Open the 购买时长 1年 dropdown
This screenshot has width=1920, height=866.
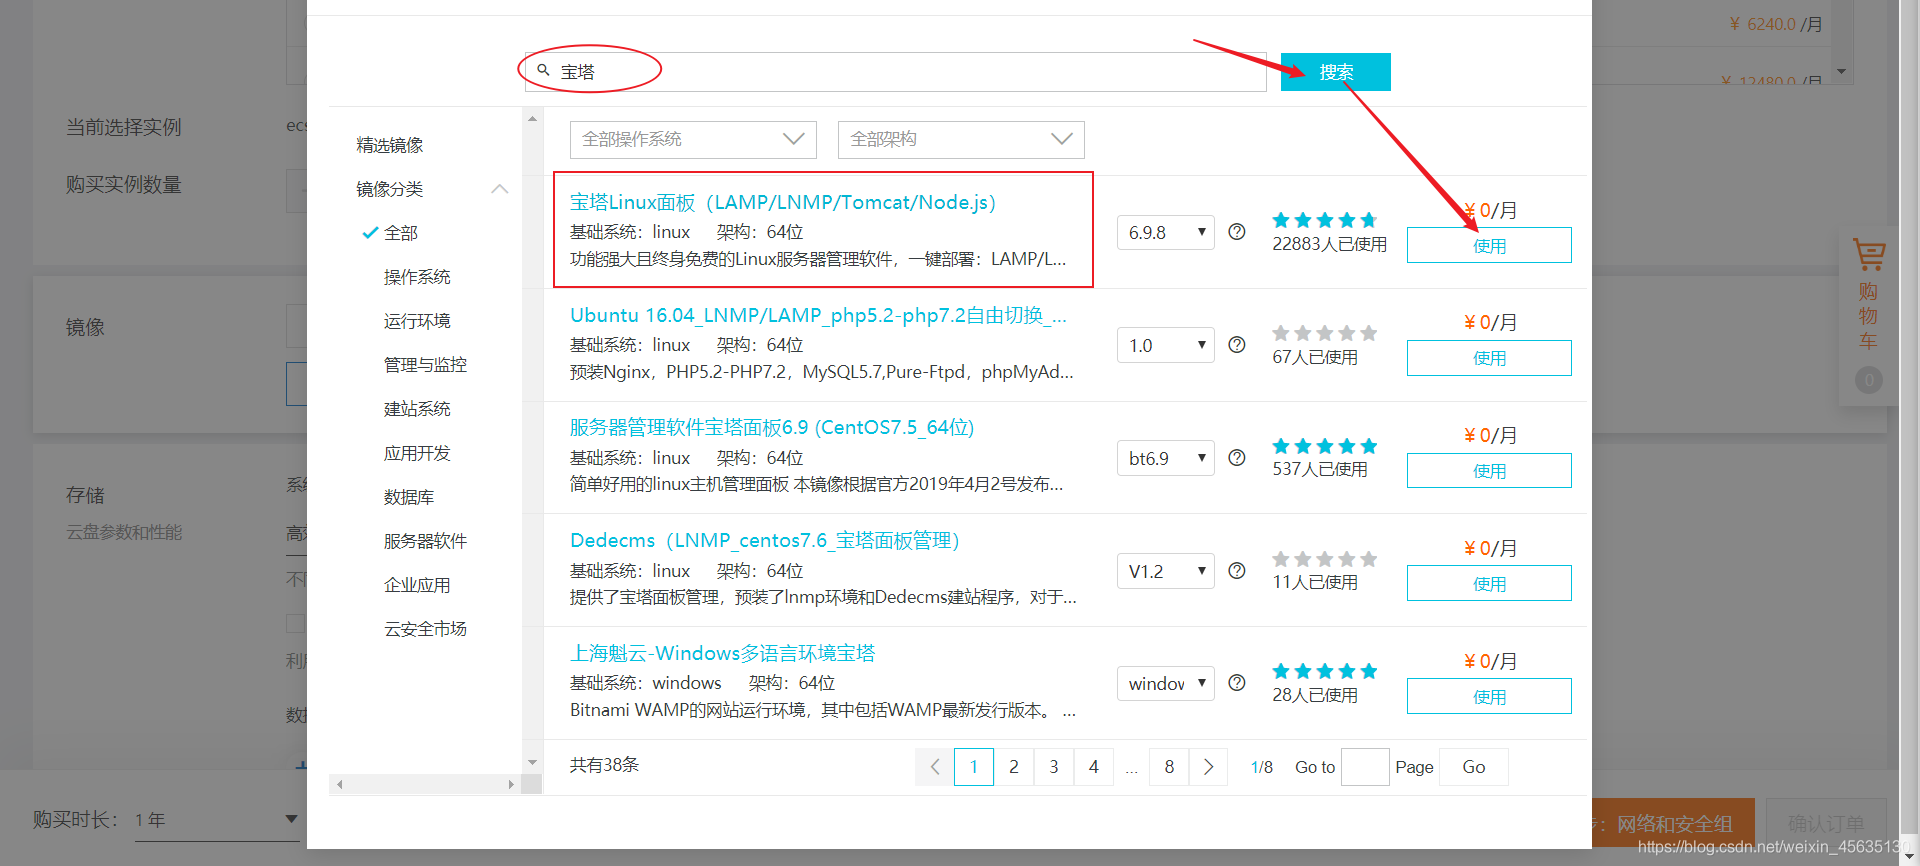pyautogui.click(x=217, y=820)
